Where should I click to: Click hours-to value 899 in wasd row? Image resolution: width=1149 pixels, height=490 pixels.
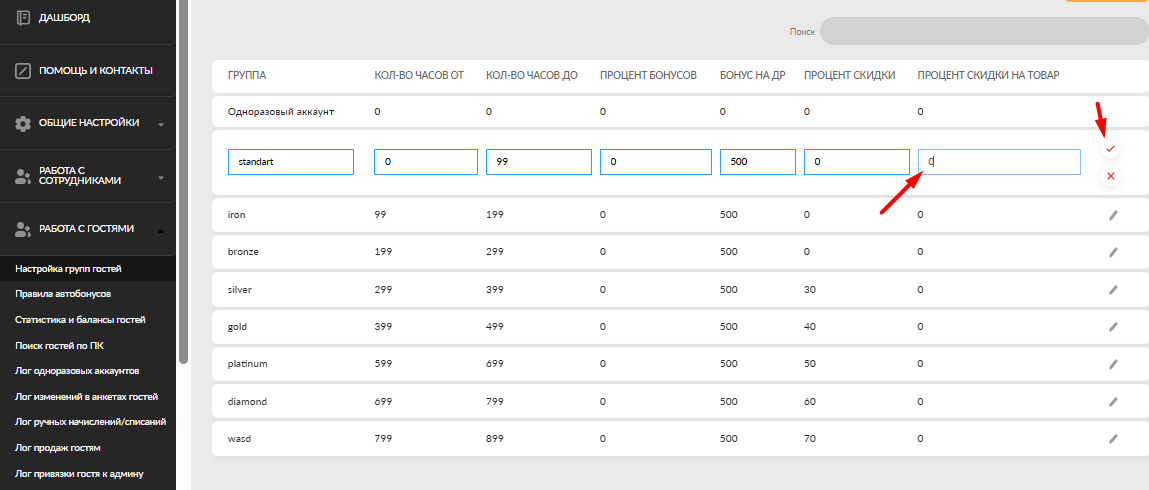tap(495, 439)
